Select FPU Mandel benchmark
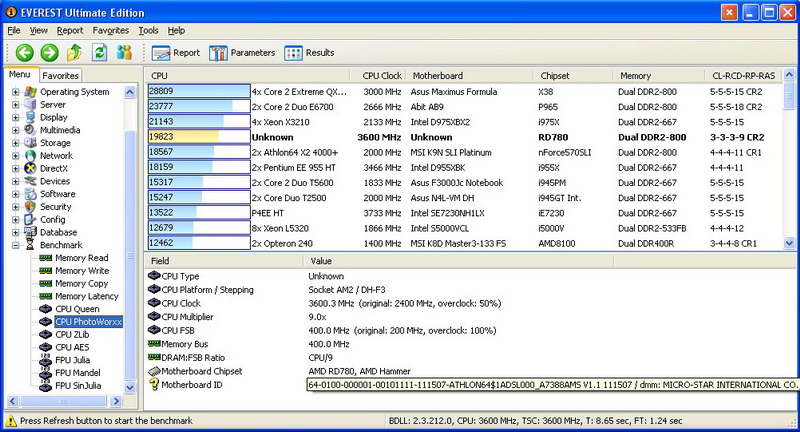The height and width of the screenshot is (432, 800). point(78,373)
